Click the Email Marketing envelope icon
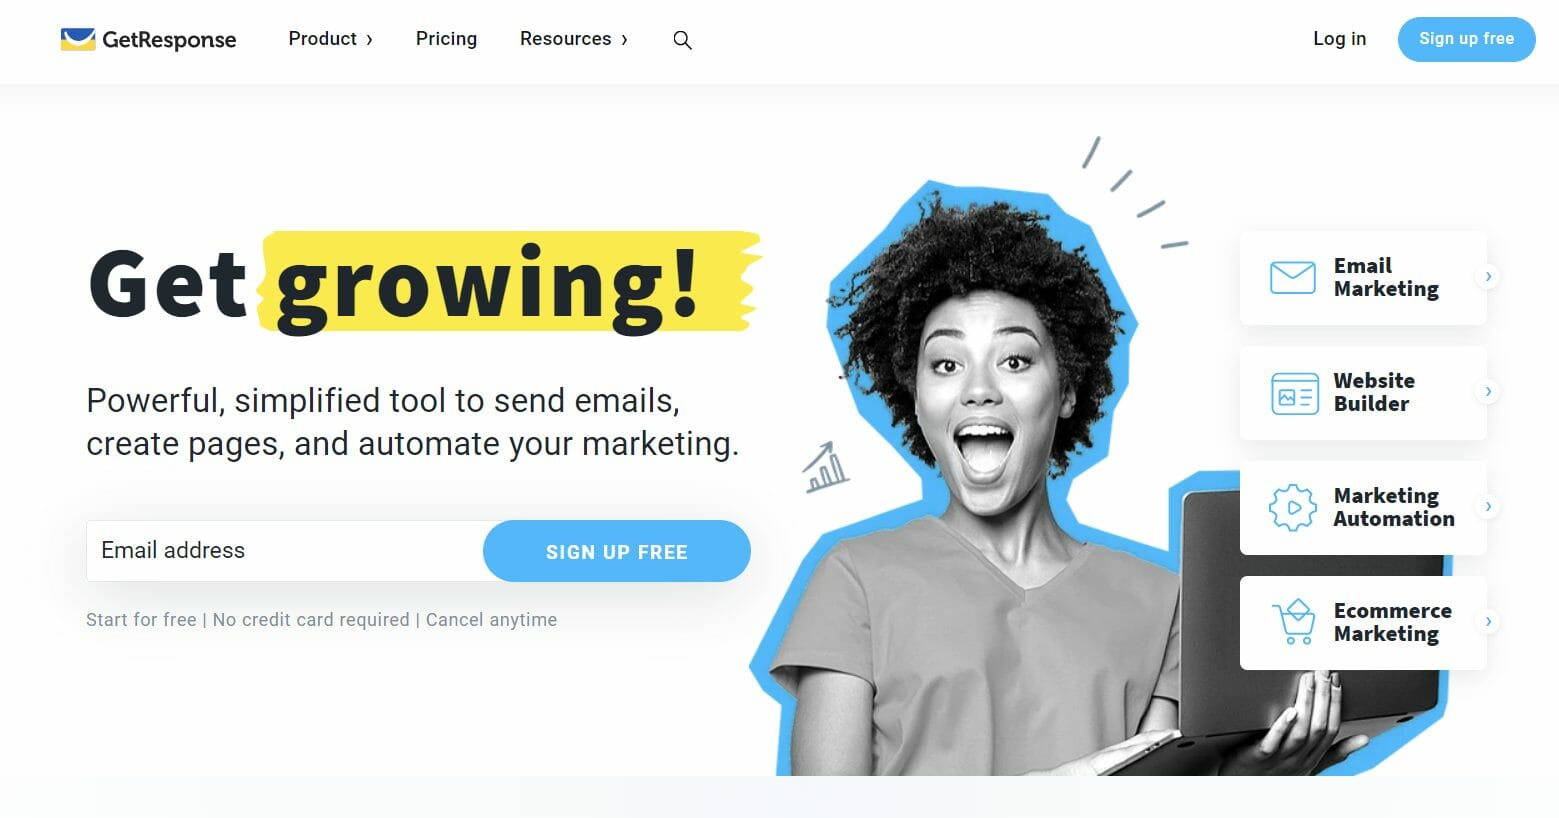Image resolution: width=1559 pixels, height=818 pixels. coord(1292,277)
